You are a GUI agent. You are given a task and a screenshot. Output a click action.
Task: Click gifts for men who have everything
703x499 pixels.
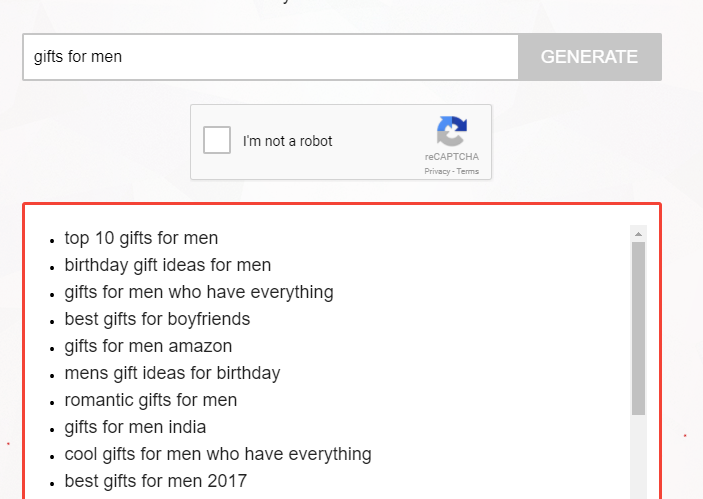199,292
